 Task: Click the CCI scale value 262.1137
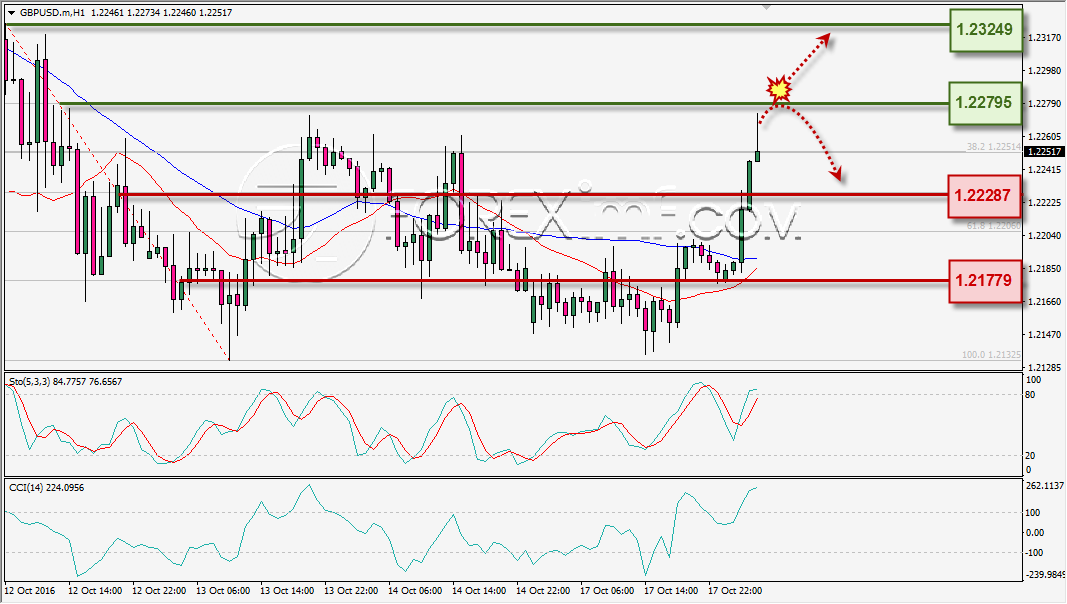click(x=1044, y=486)
